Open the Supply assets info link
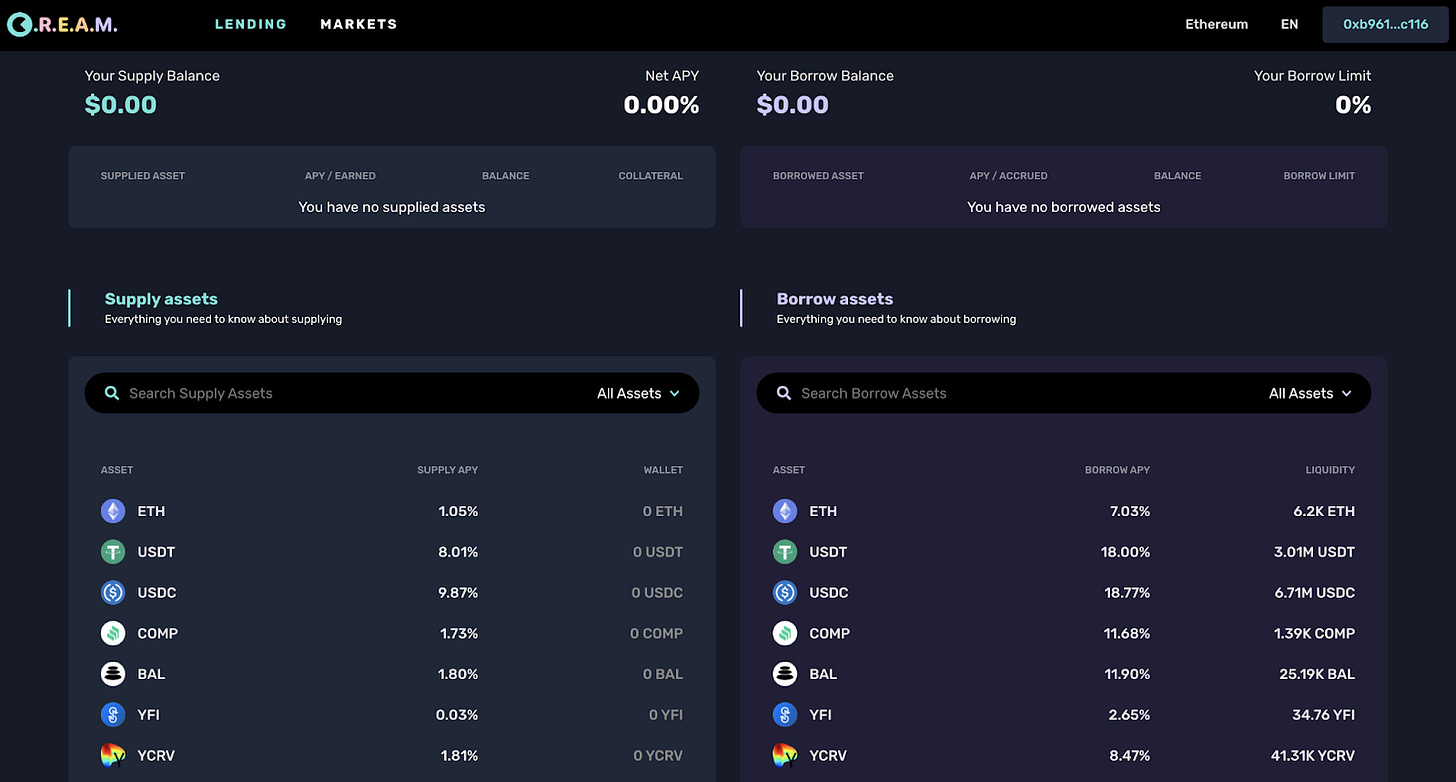Image resolution: width=1456 pixels, height=782 pixels. click(161, 299)
